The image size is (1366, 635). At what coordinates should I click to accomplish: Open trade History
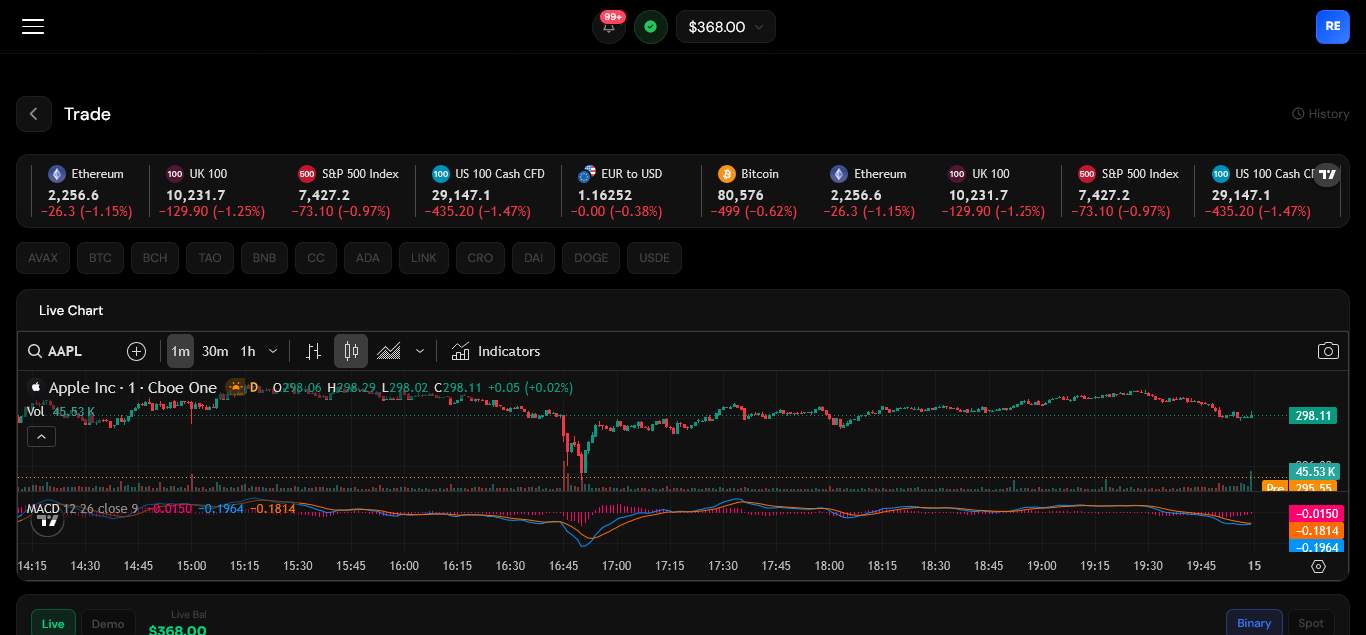coord(1321,114)
